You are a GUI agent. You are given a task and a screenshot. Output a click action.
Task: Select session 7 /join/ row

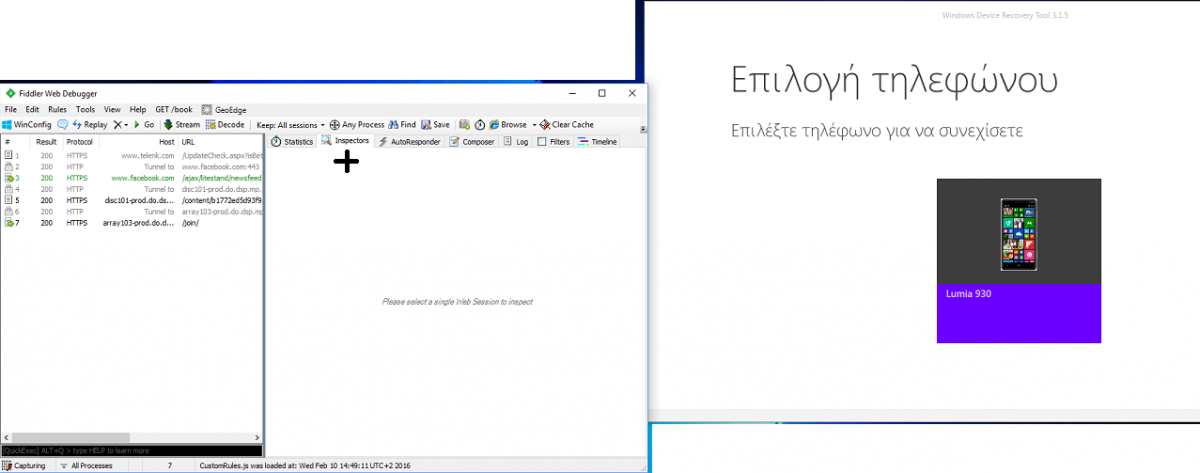(x=132, y=223)
